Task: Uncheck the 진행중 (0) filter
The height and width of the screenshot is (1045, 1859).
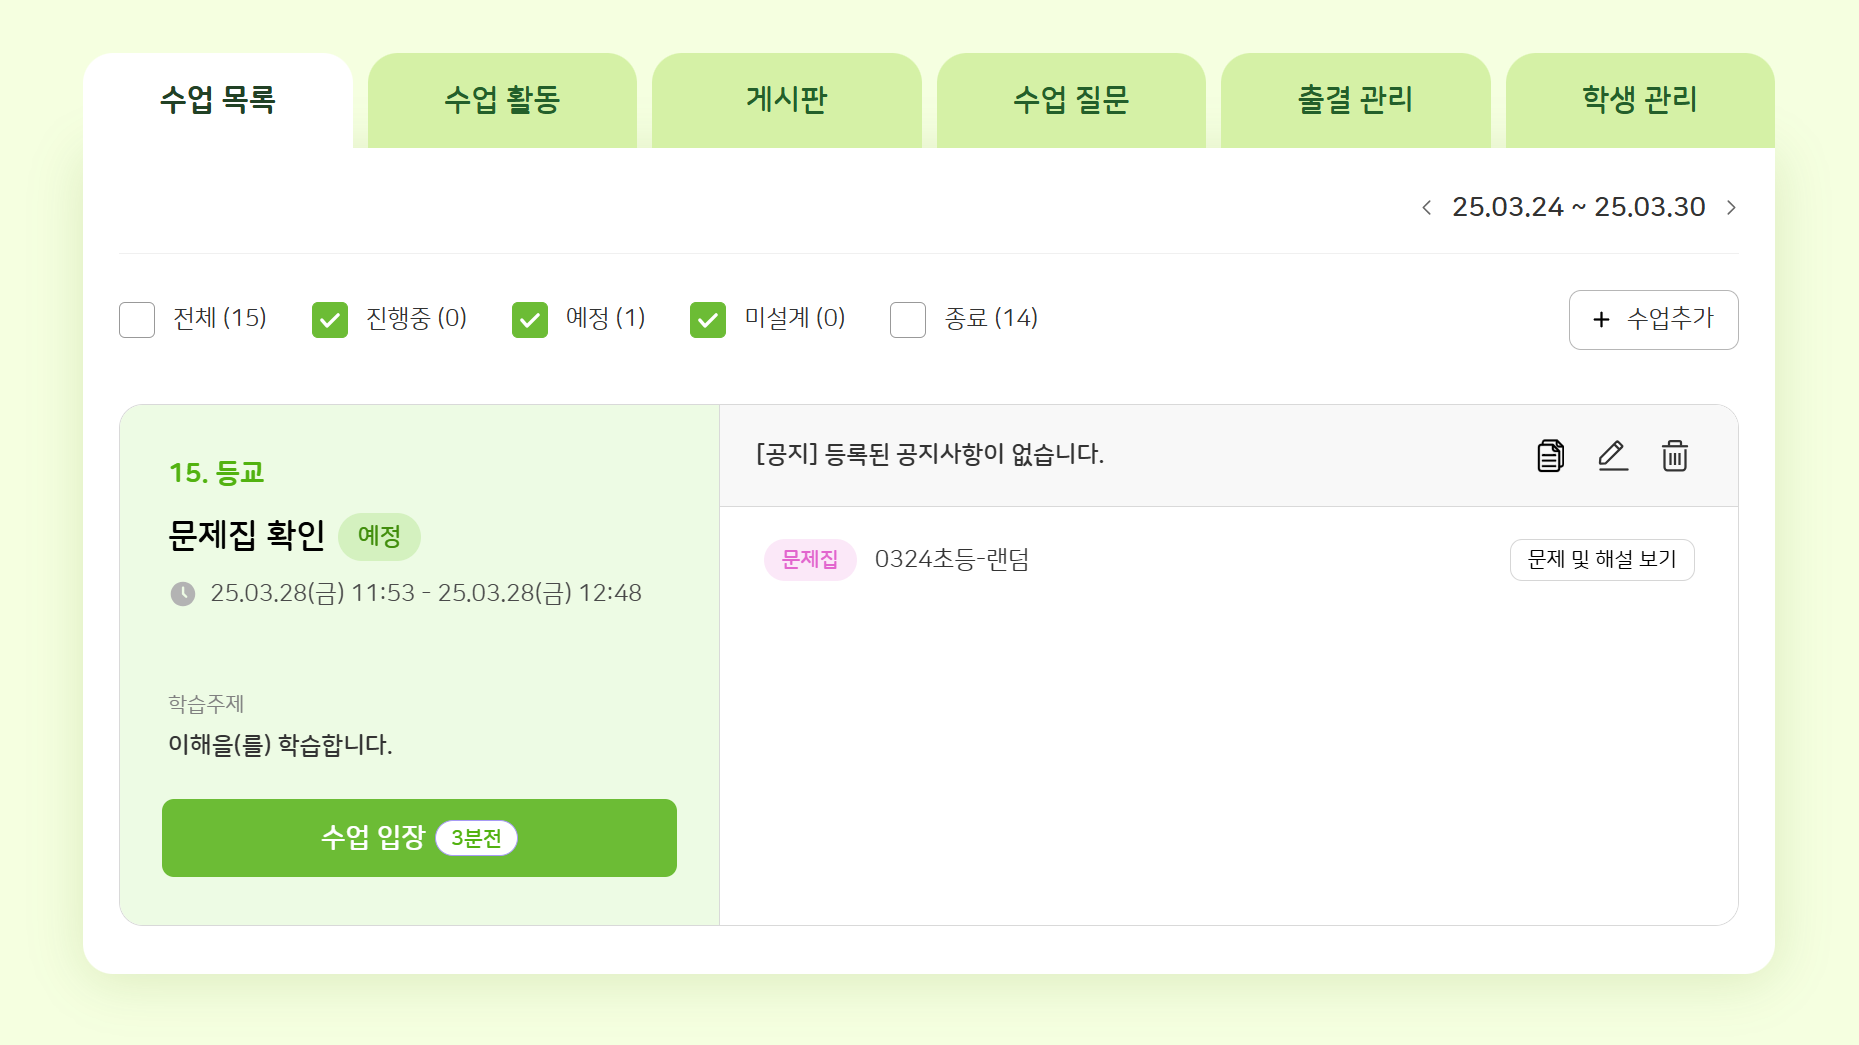Action: [x=330, y=320]
